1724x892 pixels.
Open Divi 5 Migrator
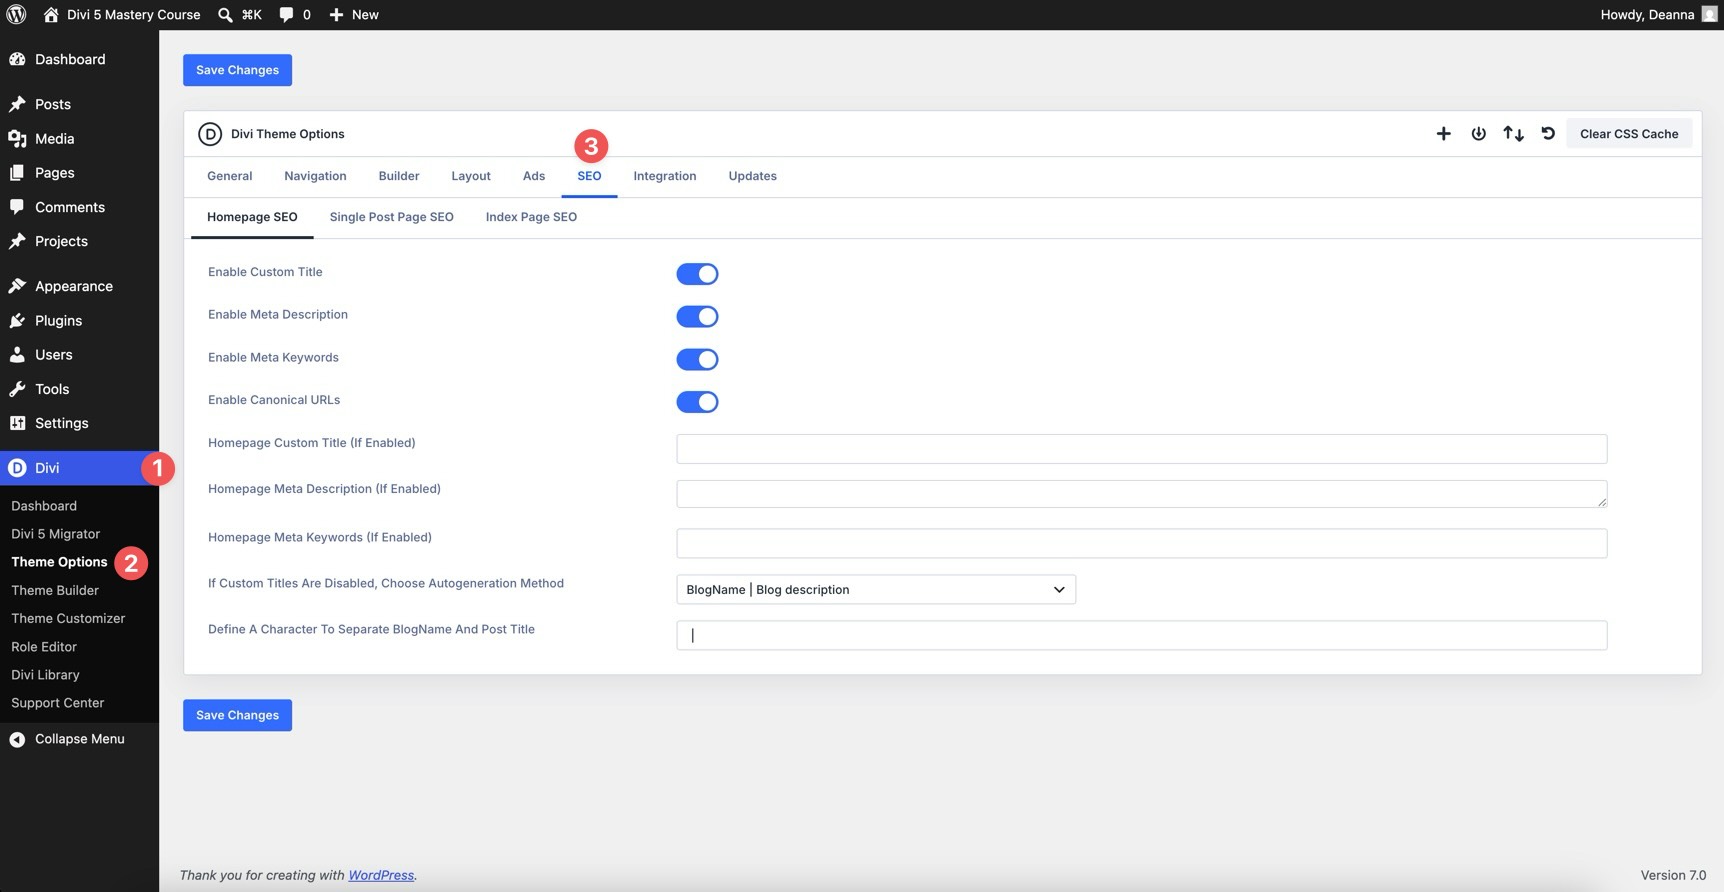[x=55, y=534]
